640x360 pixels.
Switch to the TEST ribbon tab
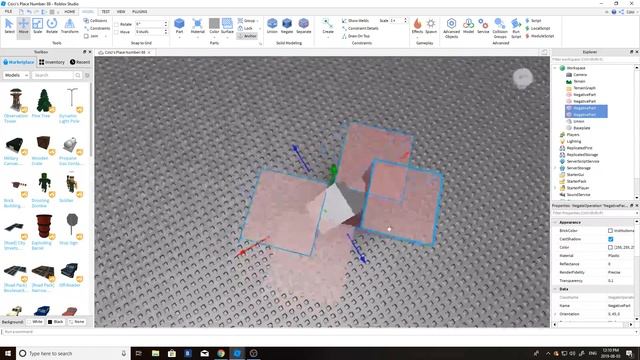105,11
